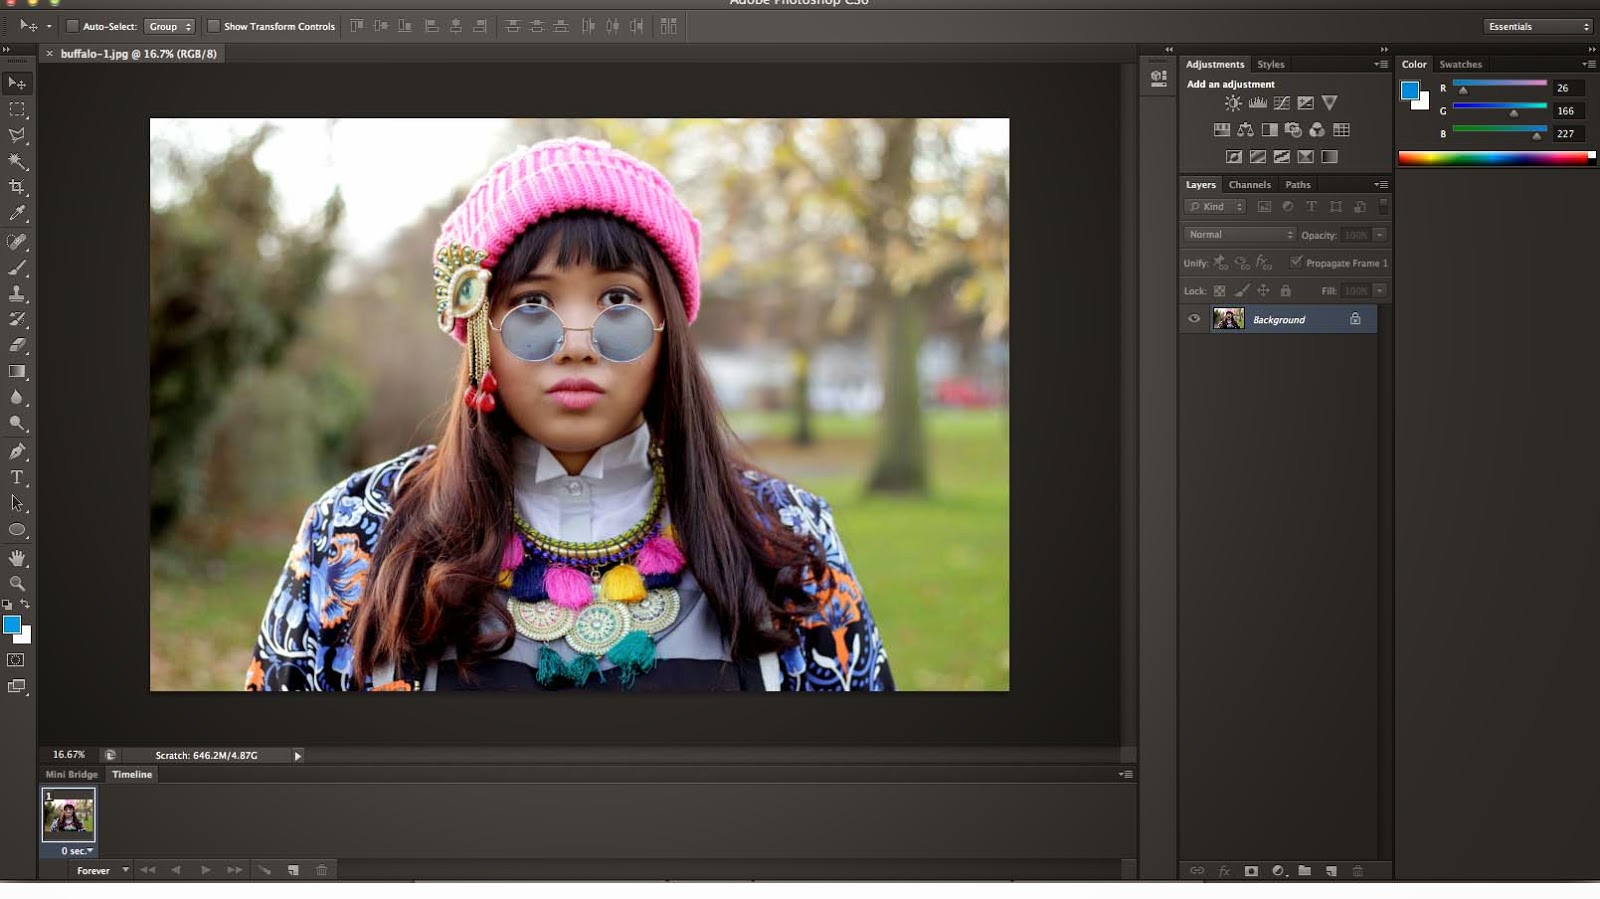The height and width of the screenshot is (899, 1600).
Task: Open the Normal blend mode dropdown
Action: click(1239, 235)
